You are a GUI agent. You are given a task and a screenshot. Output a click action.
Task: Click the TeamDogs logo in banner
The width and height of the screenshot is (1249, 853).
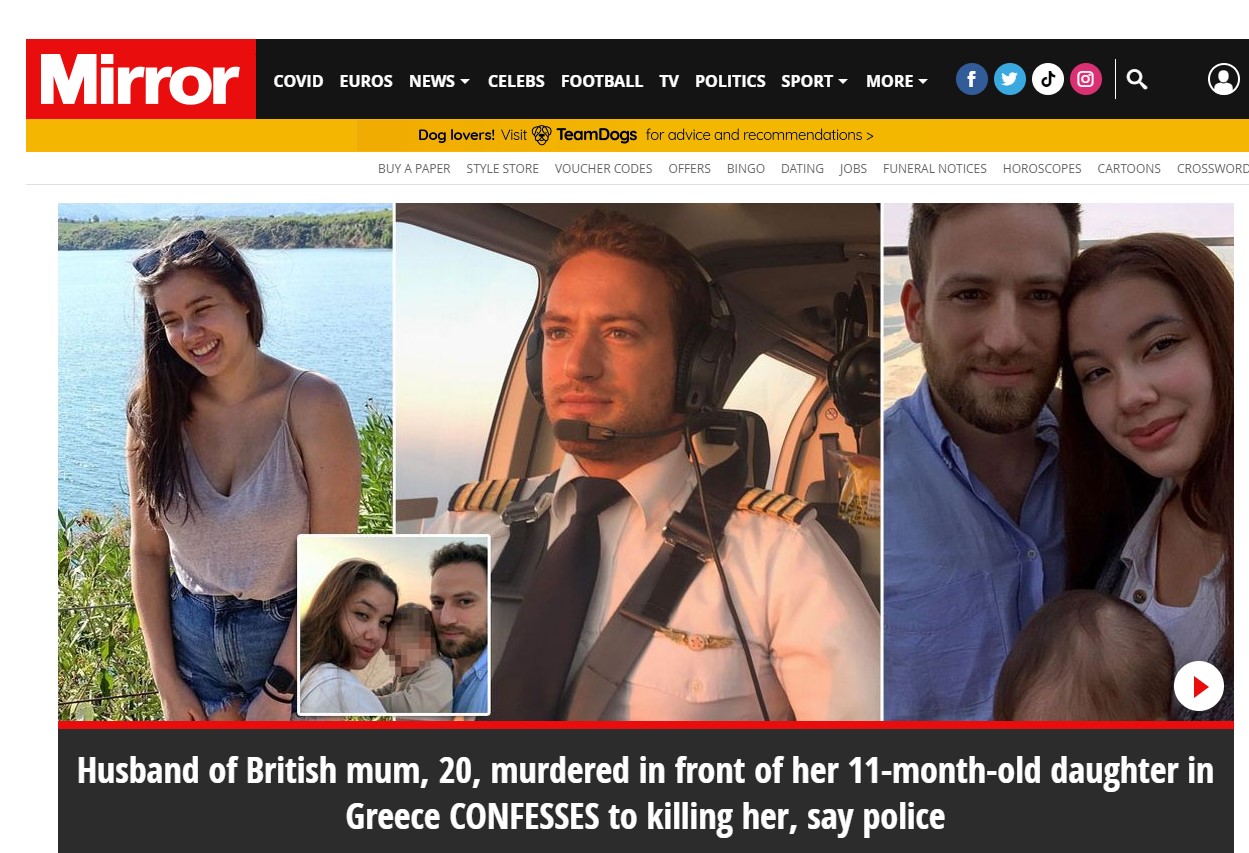pos(584,135)
